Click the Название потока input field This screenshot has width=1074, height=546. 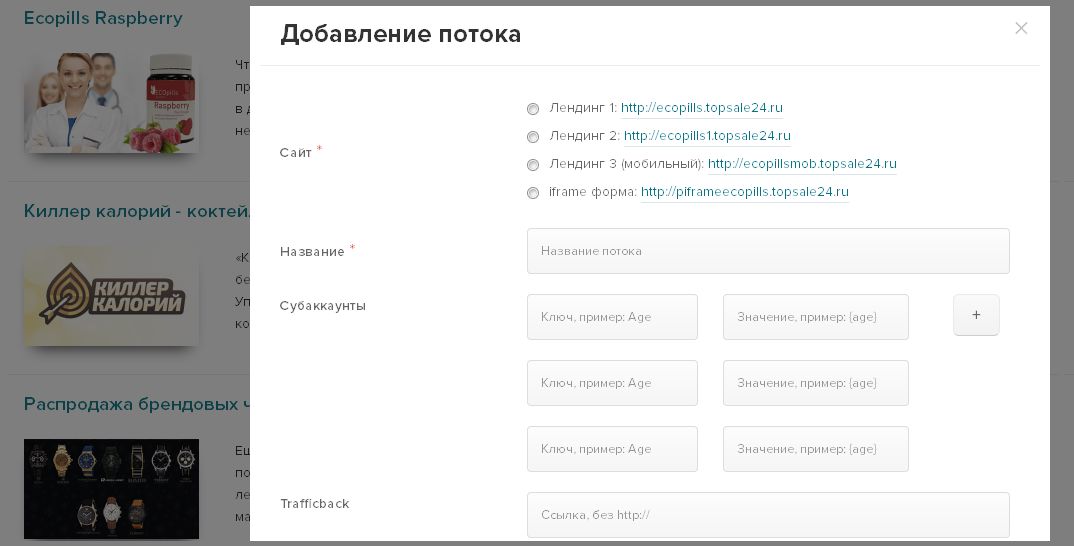coord(767,251)
